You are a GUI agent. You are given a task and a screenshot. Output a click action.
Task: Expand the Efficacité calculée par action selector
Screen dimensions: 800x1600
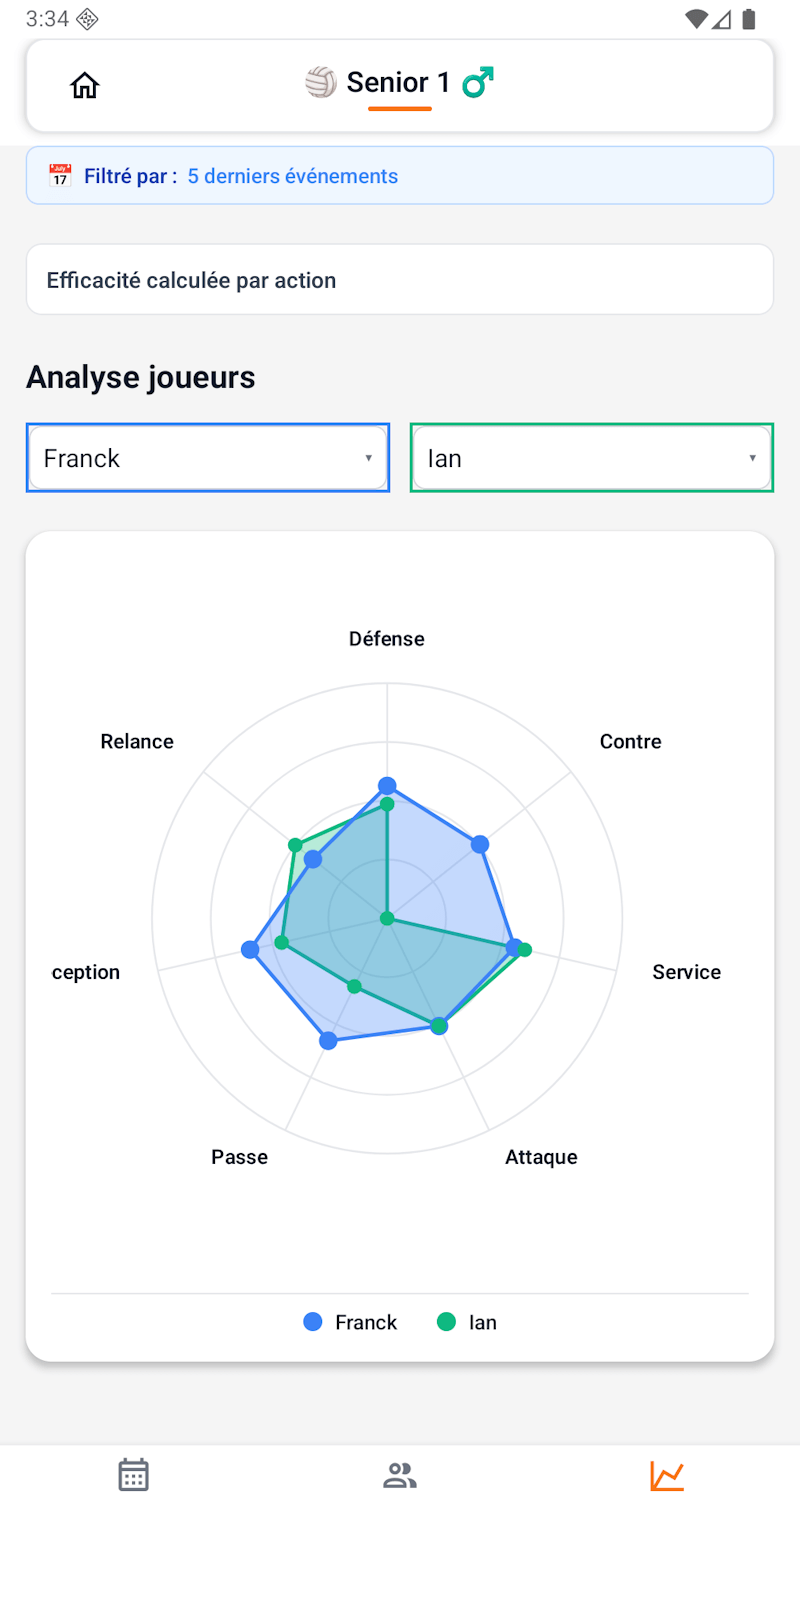(x=400, y=280)
